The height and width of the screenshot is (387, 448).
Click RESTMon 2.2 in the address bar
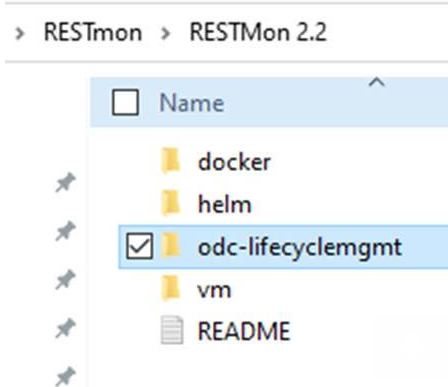pos(258,32)
